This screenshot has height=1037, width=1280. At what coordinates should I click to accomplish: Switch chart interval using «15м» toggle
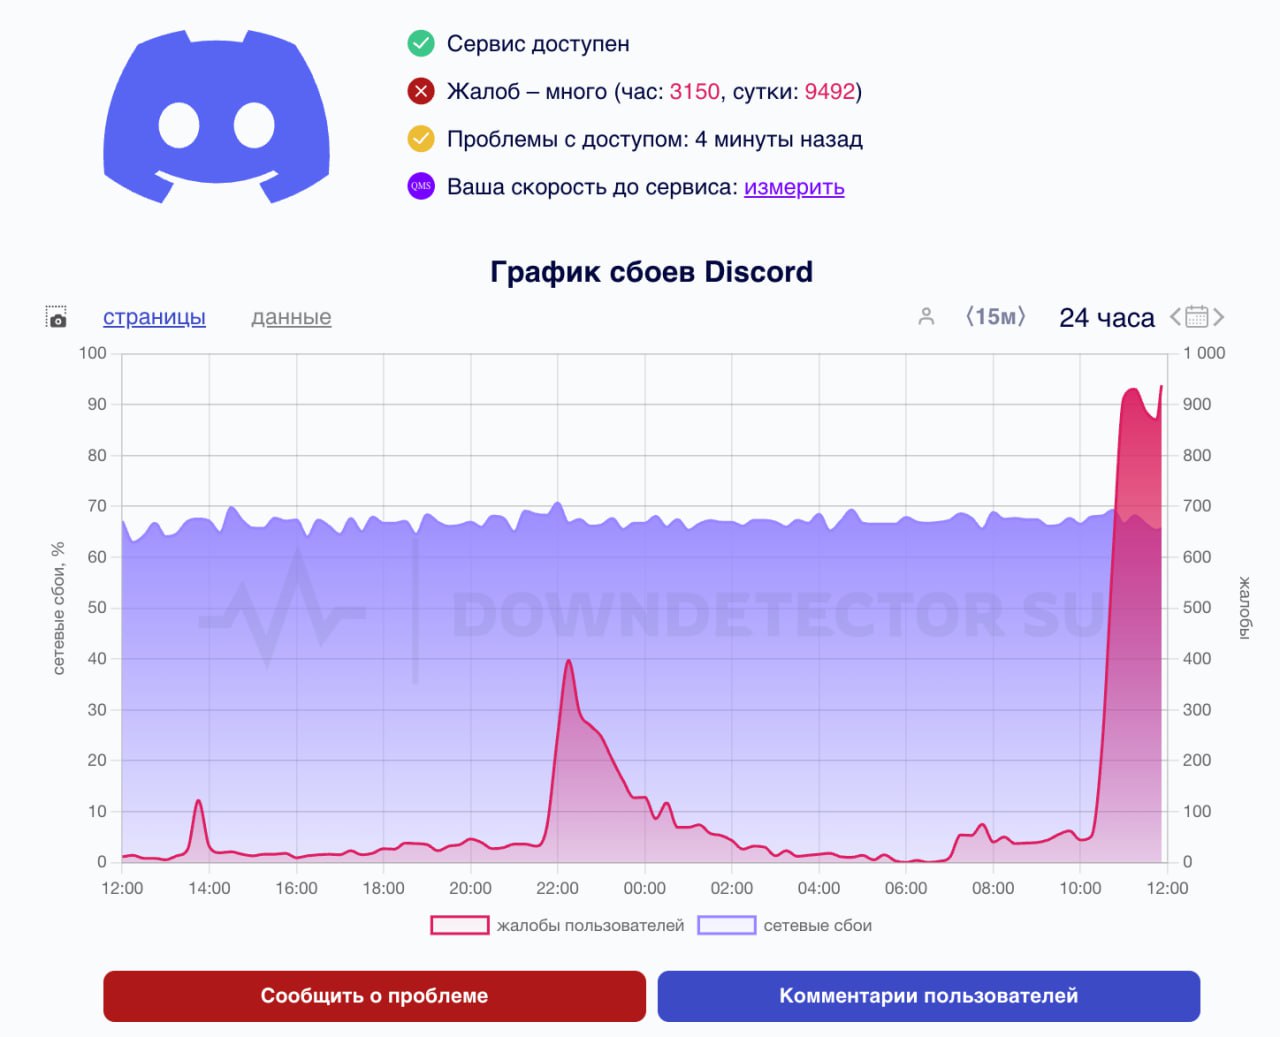click(996, 317)
